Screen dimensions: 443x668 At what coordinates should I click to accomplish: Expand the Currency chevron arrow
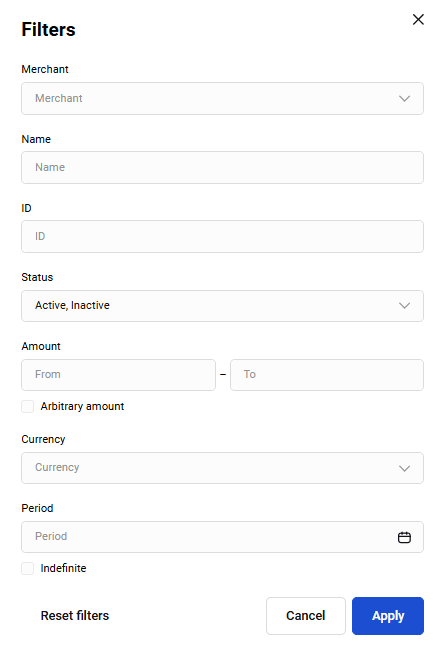(x=404, y=468)
